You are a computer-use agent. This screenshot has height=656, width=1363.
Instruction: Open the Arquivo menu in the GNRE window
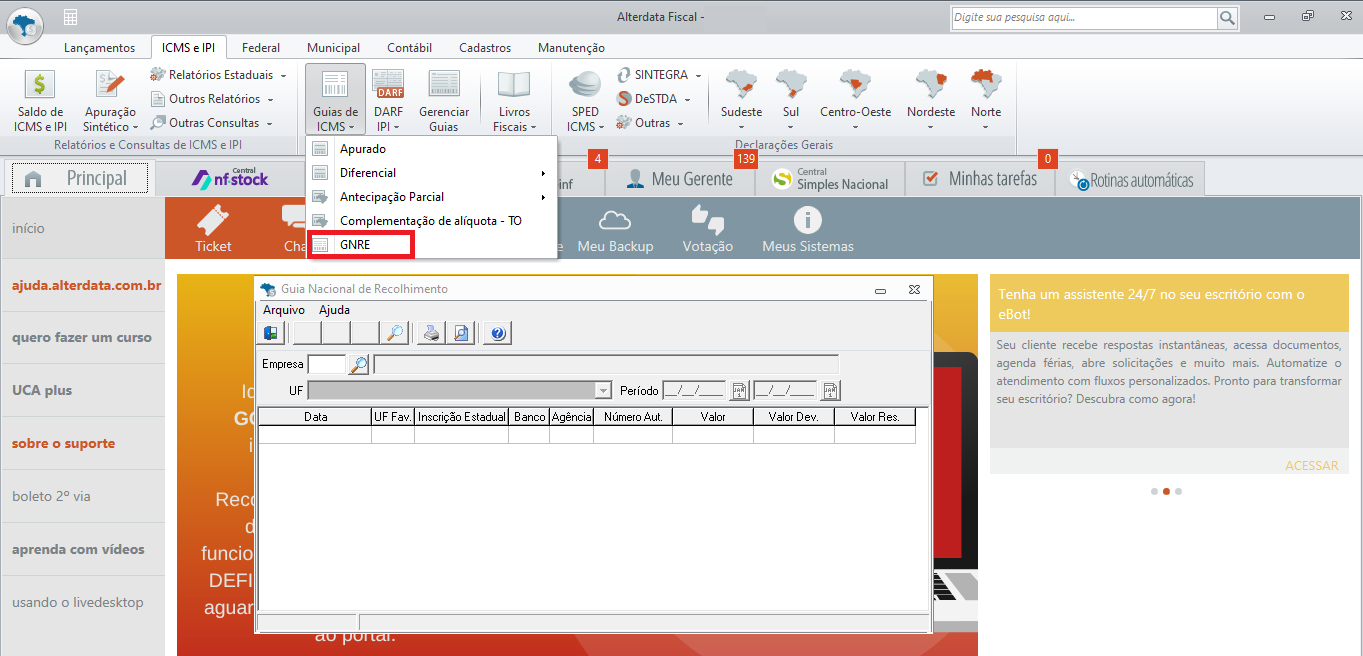tap(284, 310)
